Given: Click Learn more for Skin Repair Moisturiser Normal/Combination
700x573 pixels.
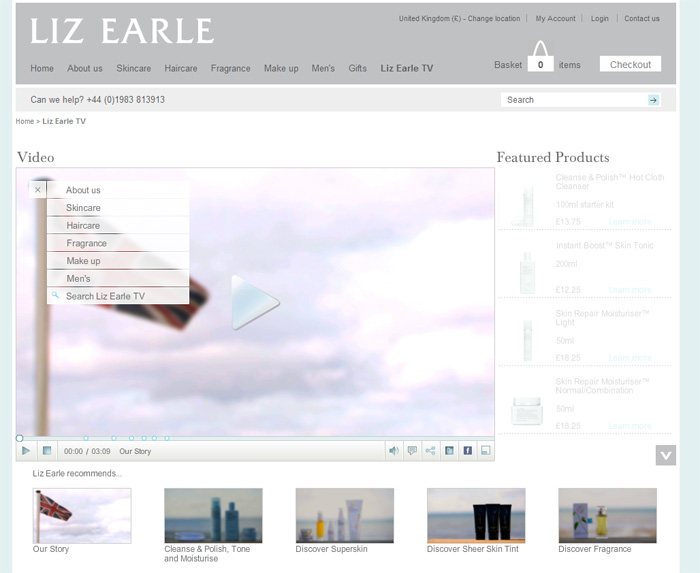Looking at the screenshot, I should coord(630,426).
